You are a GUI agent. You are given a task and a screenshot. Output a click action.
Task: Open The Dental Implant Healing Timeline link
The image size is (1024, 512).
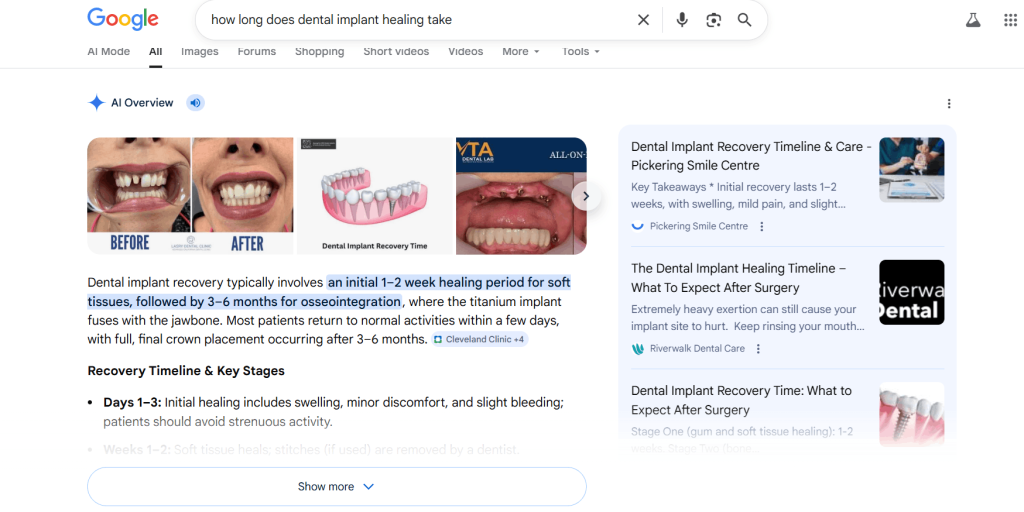pyautogui.click(x=739, y=278)
